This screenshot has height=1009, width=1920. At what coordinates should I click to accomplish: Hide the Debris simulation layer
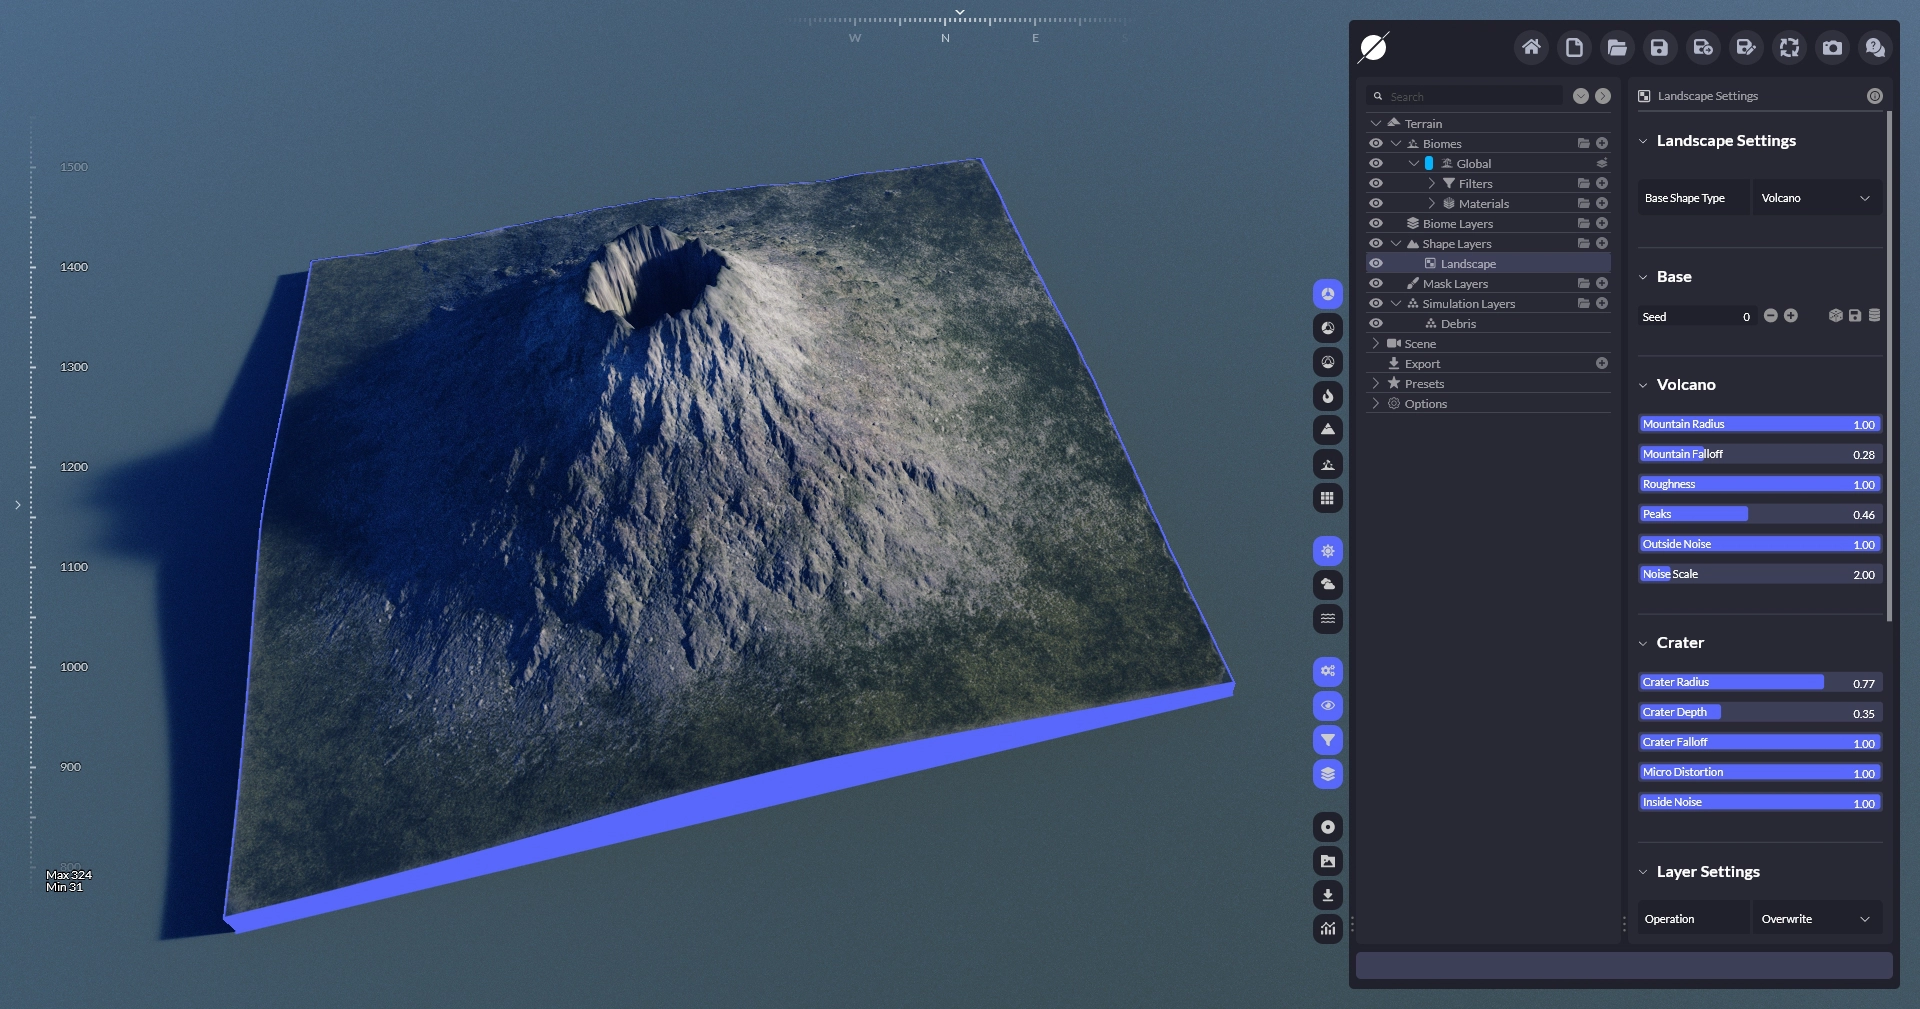coord(1376,324)
